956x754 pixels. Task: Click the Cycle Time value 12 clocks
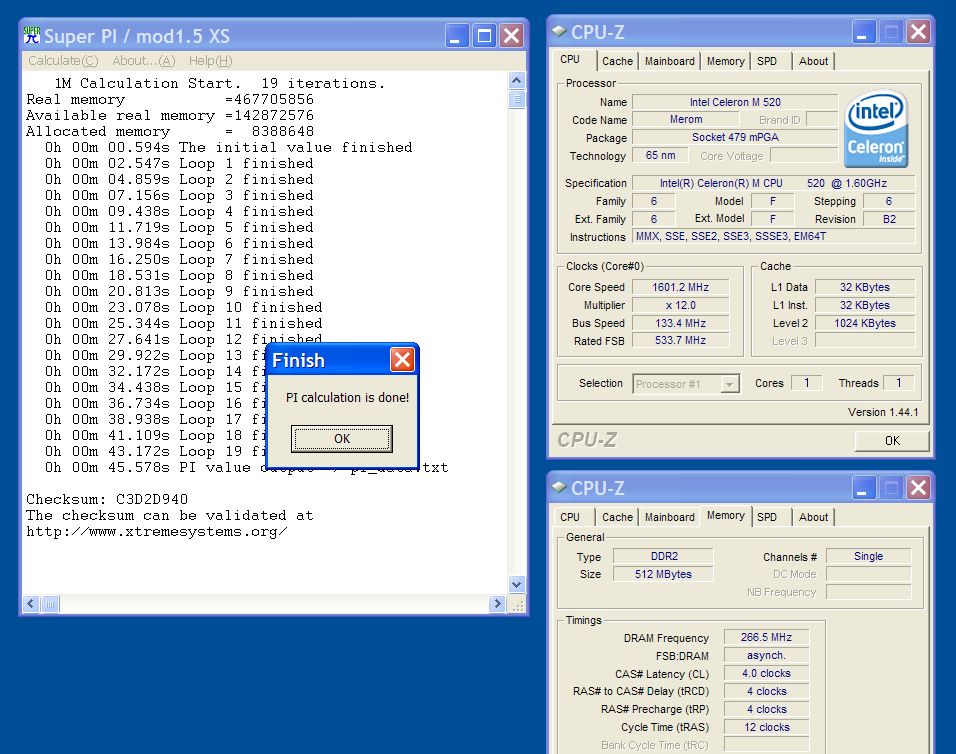point(766,727)
